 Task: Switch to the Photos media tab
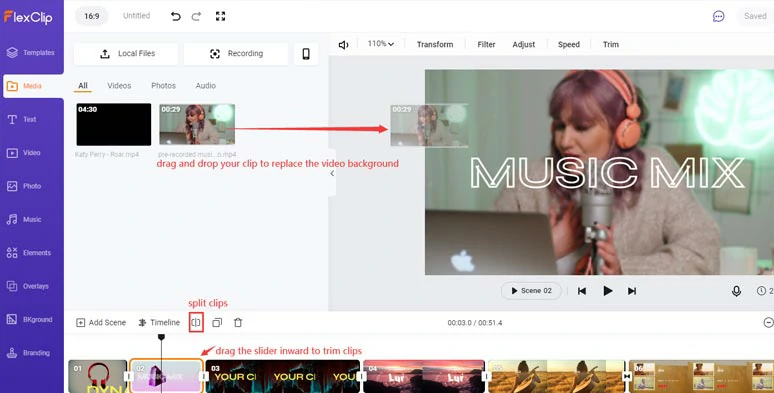[x=163, y=86]
